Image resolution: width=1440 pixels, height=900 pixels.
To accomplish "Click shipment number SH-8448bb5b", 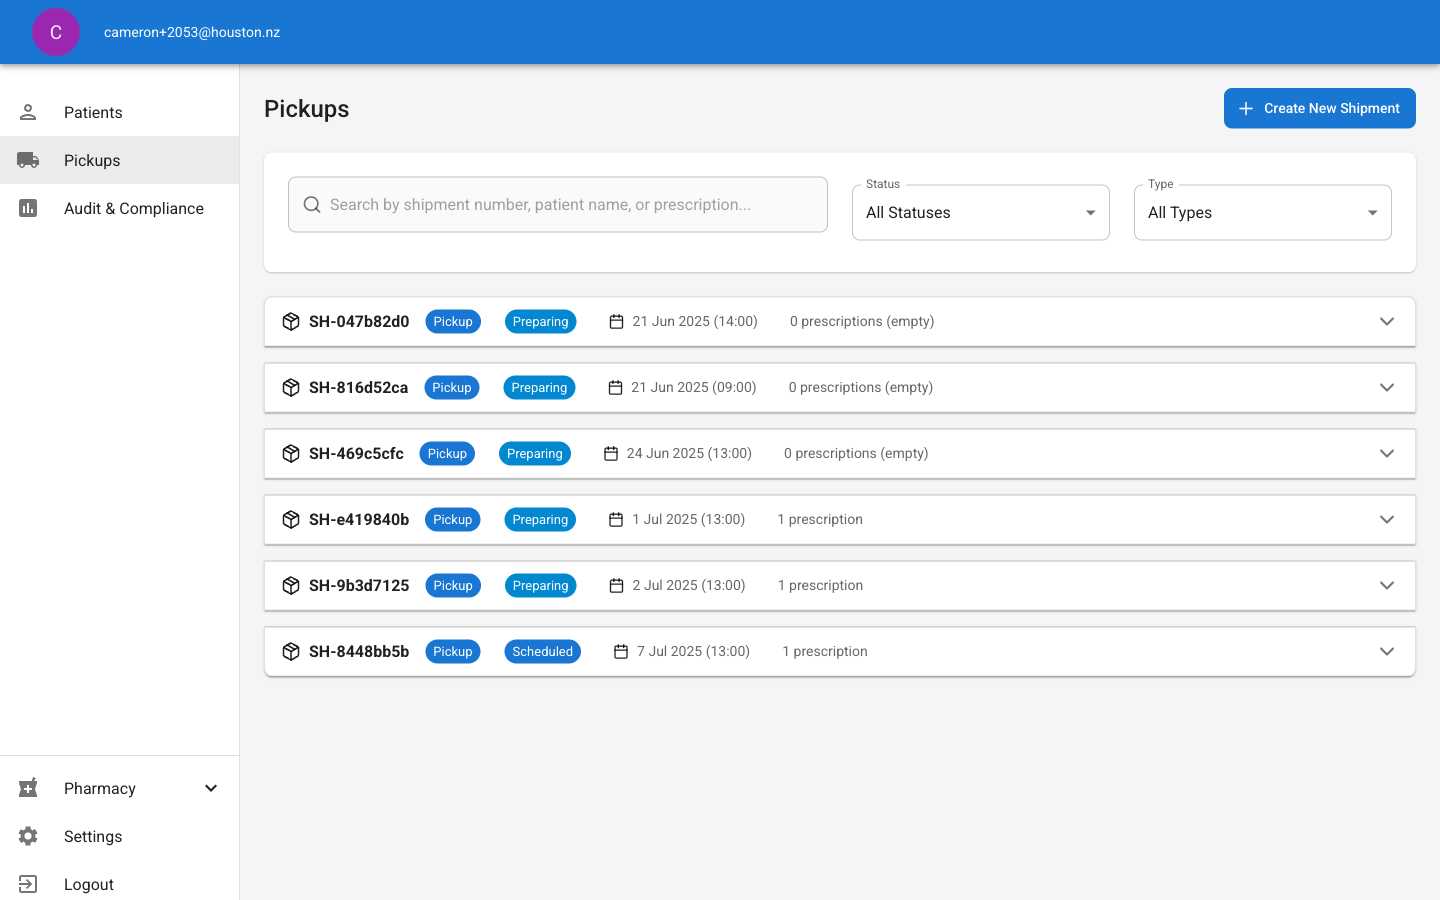I will pyautogui.click(x=359, y=651).
